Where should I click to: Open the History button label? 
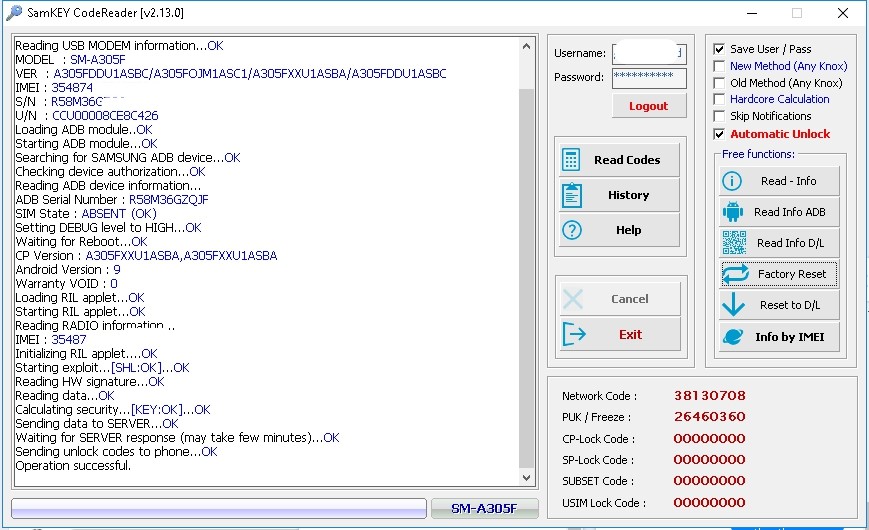pos(628,195)
